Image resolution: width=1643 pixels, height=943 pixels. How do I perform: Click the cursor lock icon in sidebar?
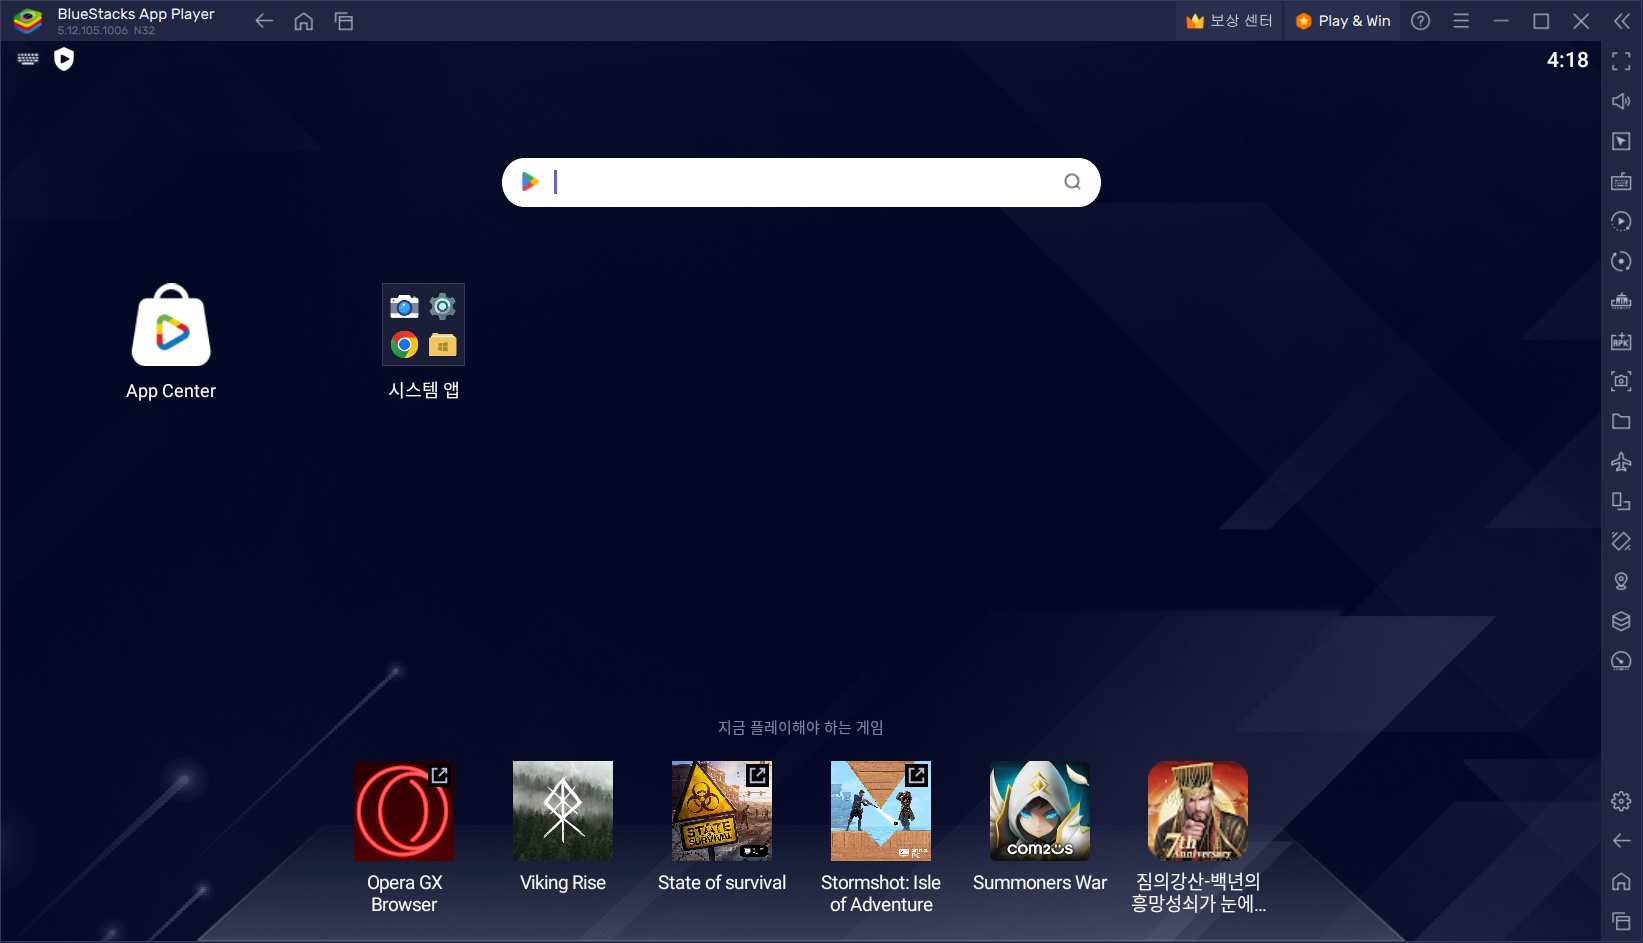coord(1621,141)
